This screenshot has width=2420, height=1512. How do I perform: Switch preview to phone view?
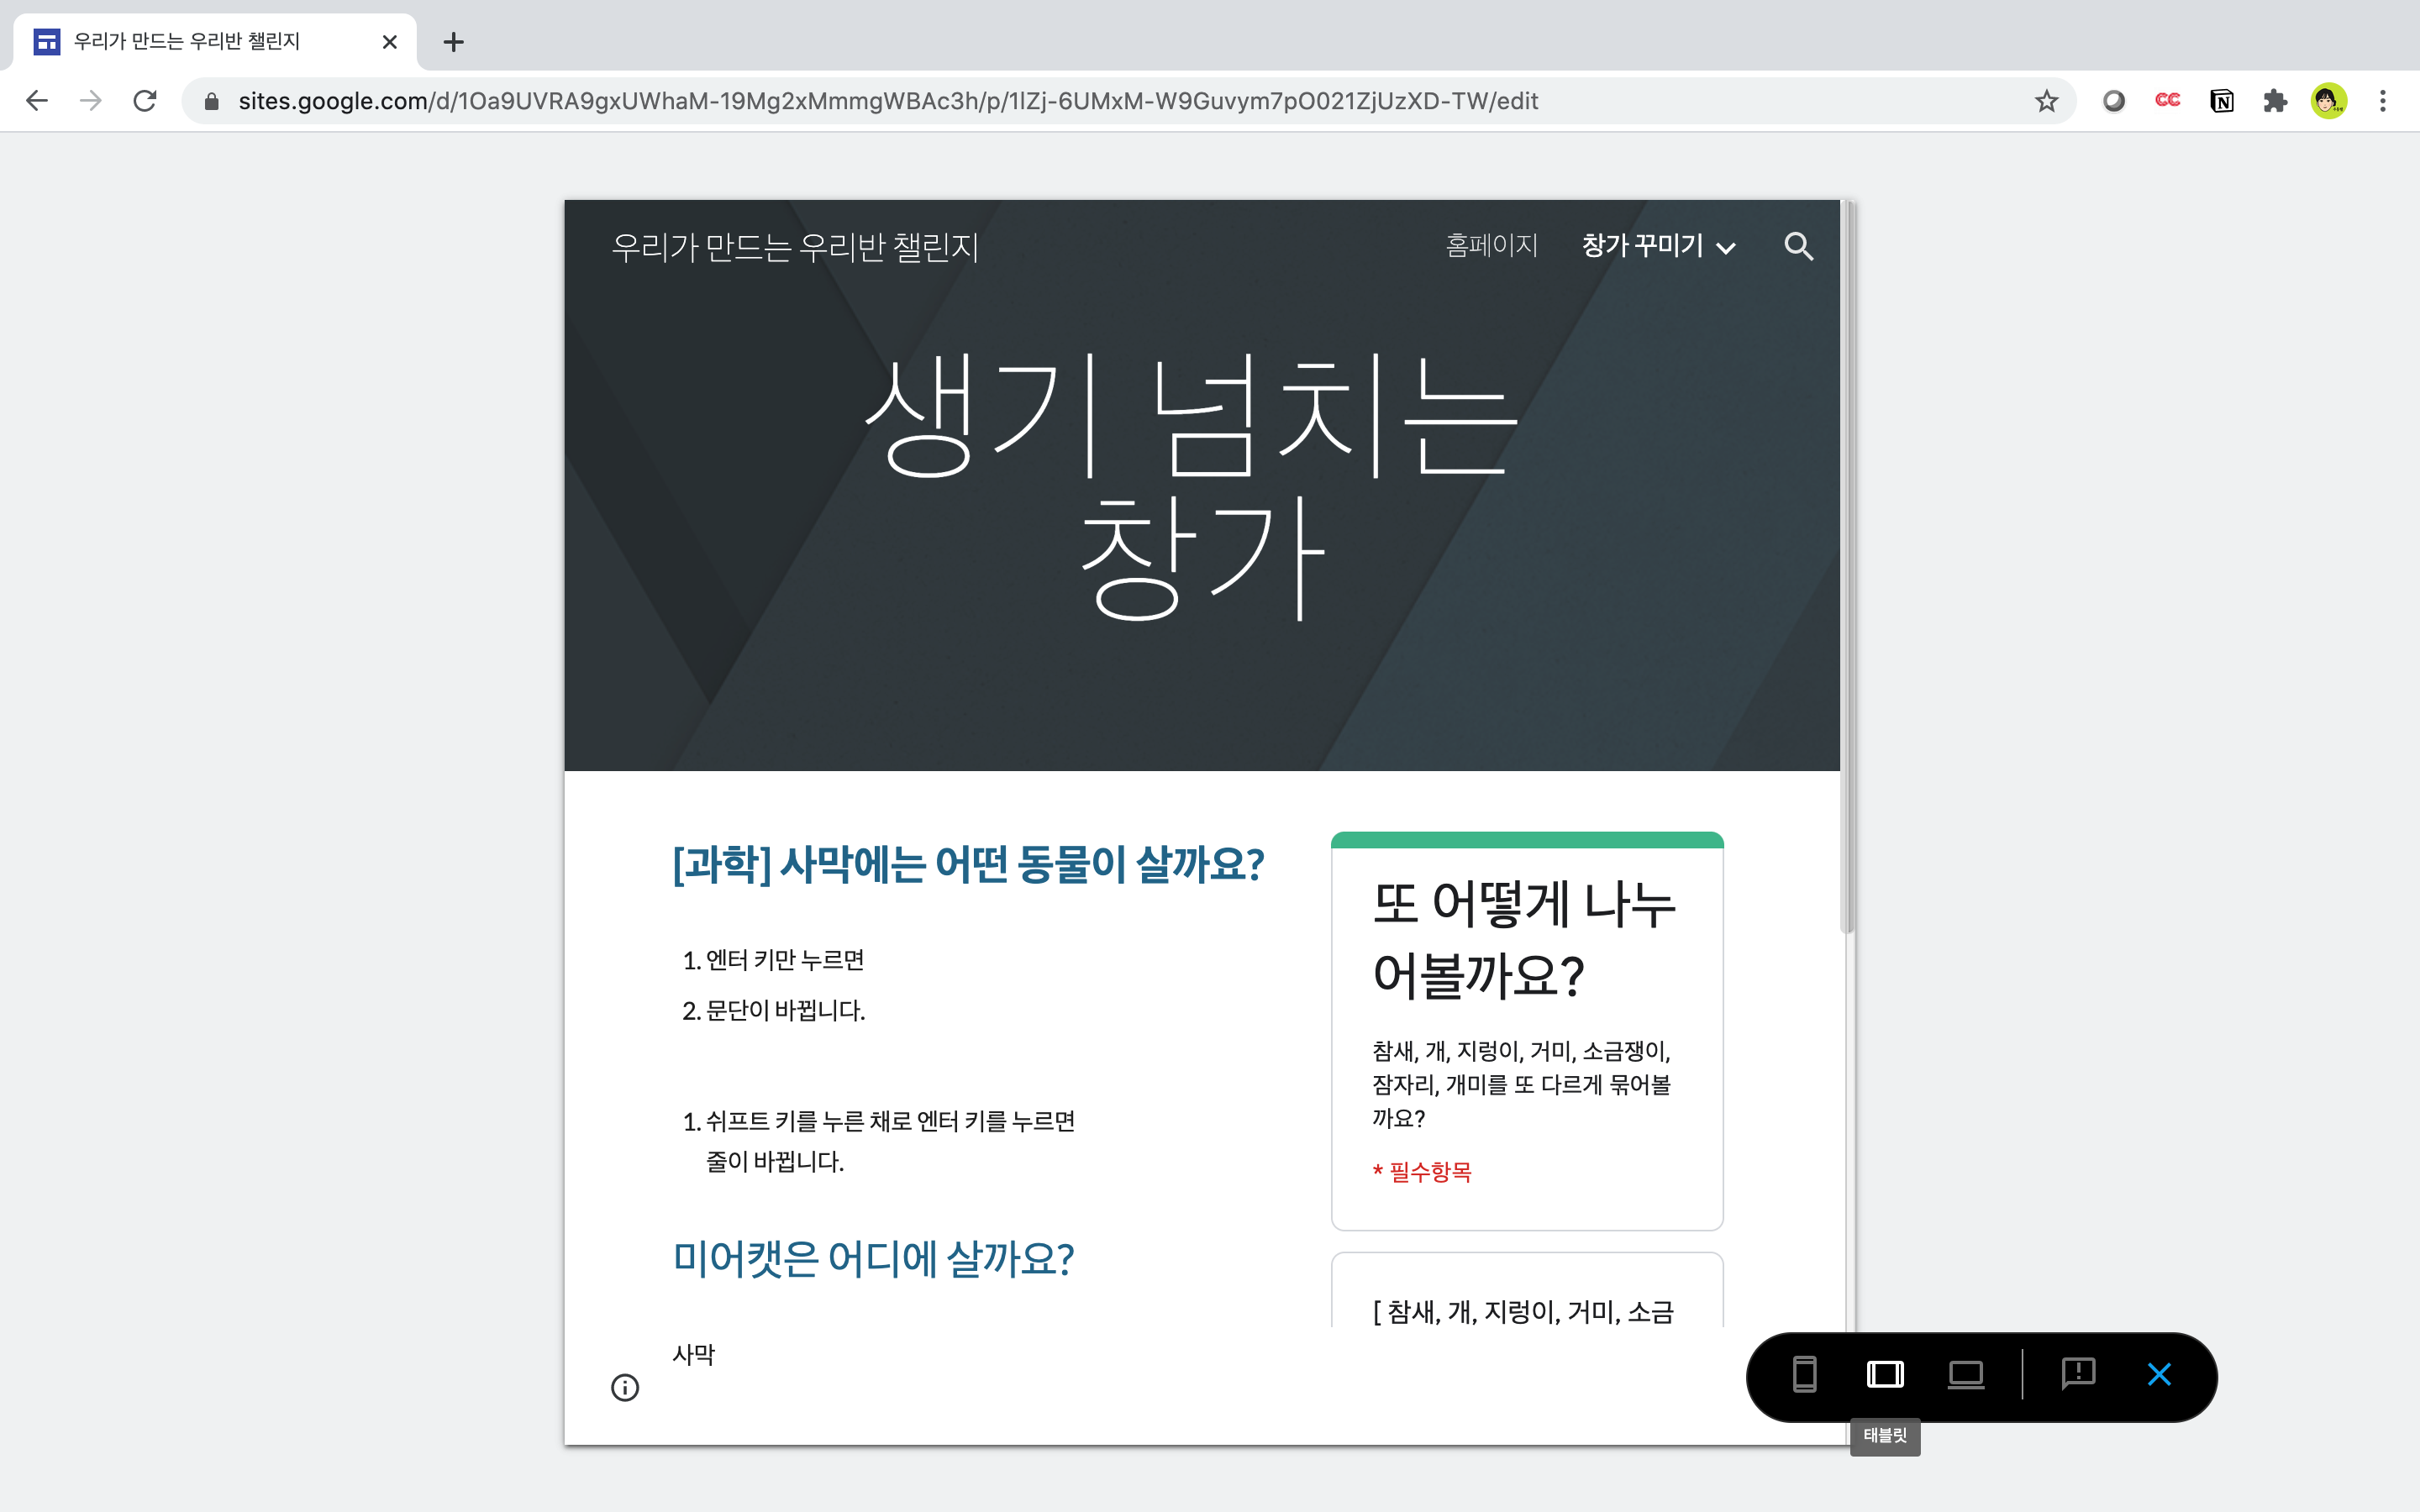click(x=1804, y=1375)
